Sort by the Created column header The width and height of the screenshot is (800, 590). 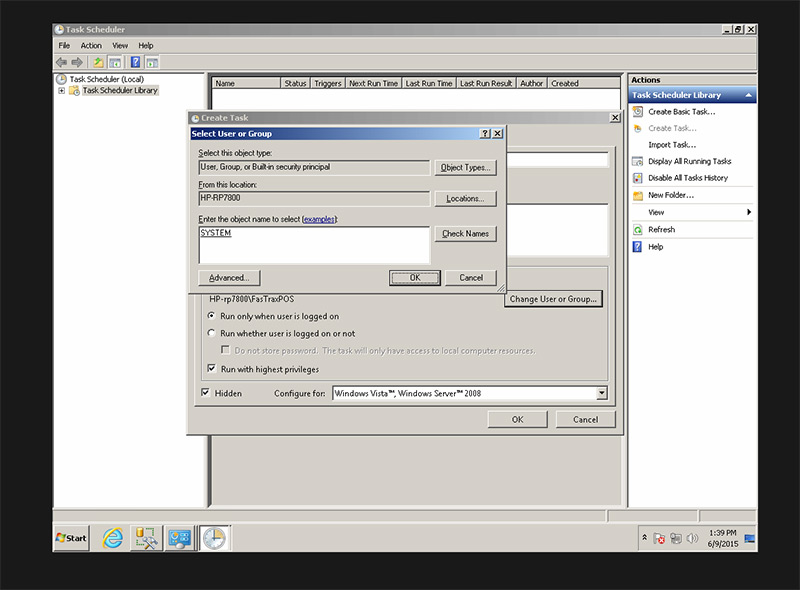click(x=584, y=83)
